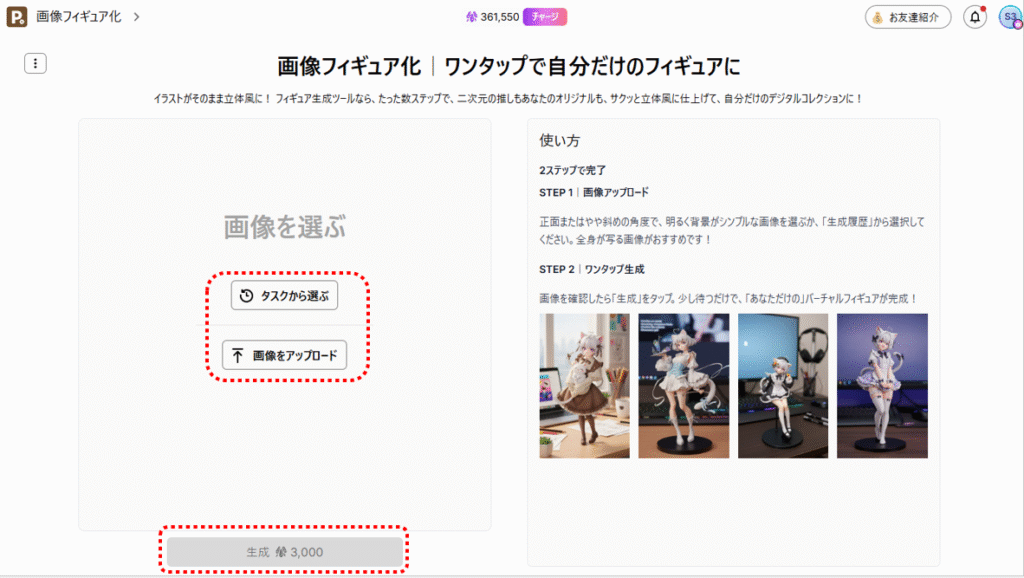
Task: Click the 画像フィギュア化 breadcrumb title
Action: click(x=78, y=17)
